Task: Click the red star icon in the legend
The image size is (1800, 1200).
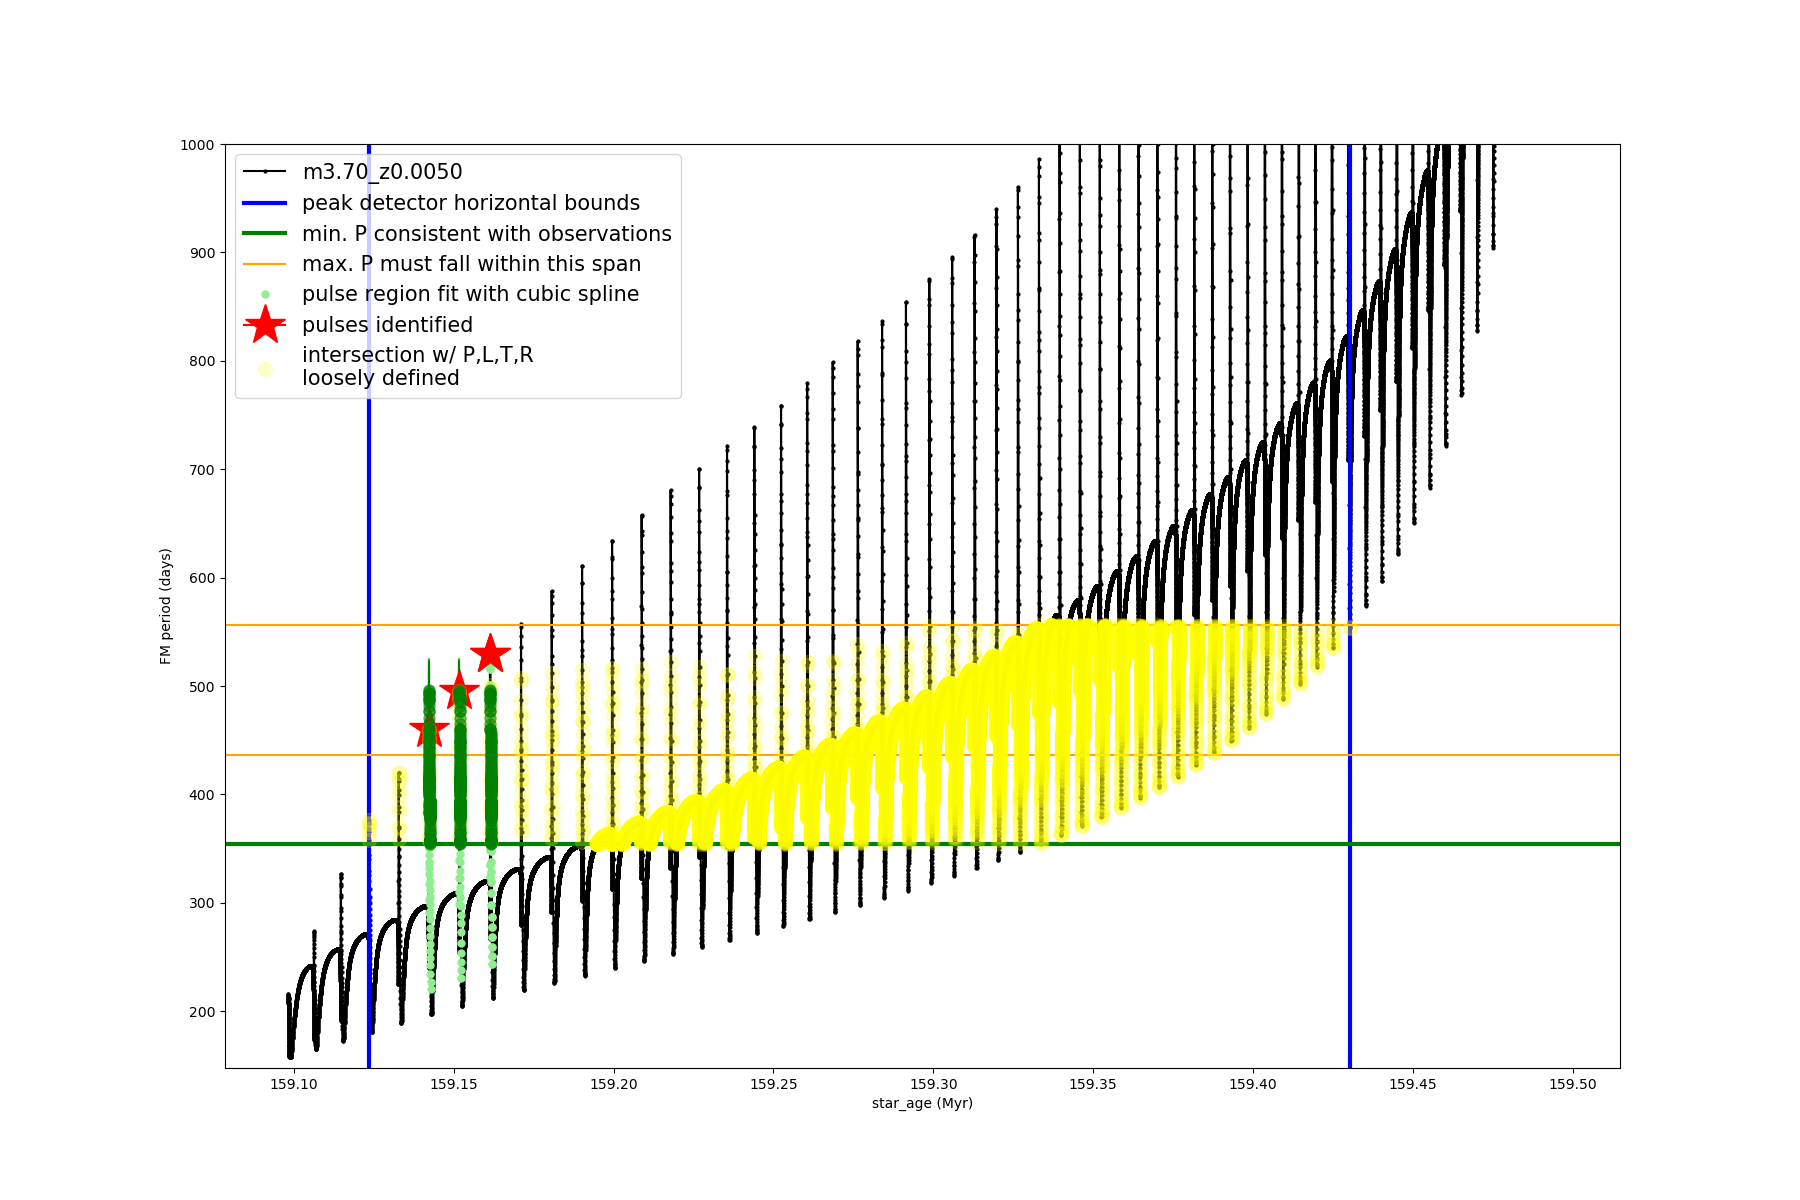Action: point(265,324)
